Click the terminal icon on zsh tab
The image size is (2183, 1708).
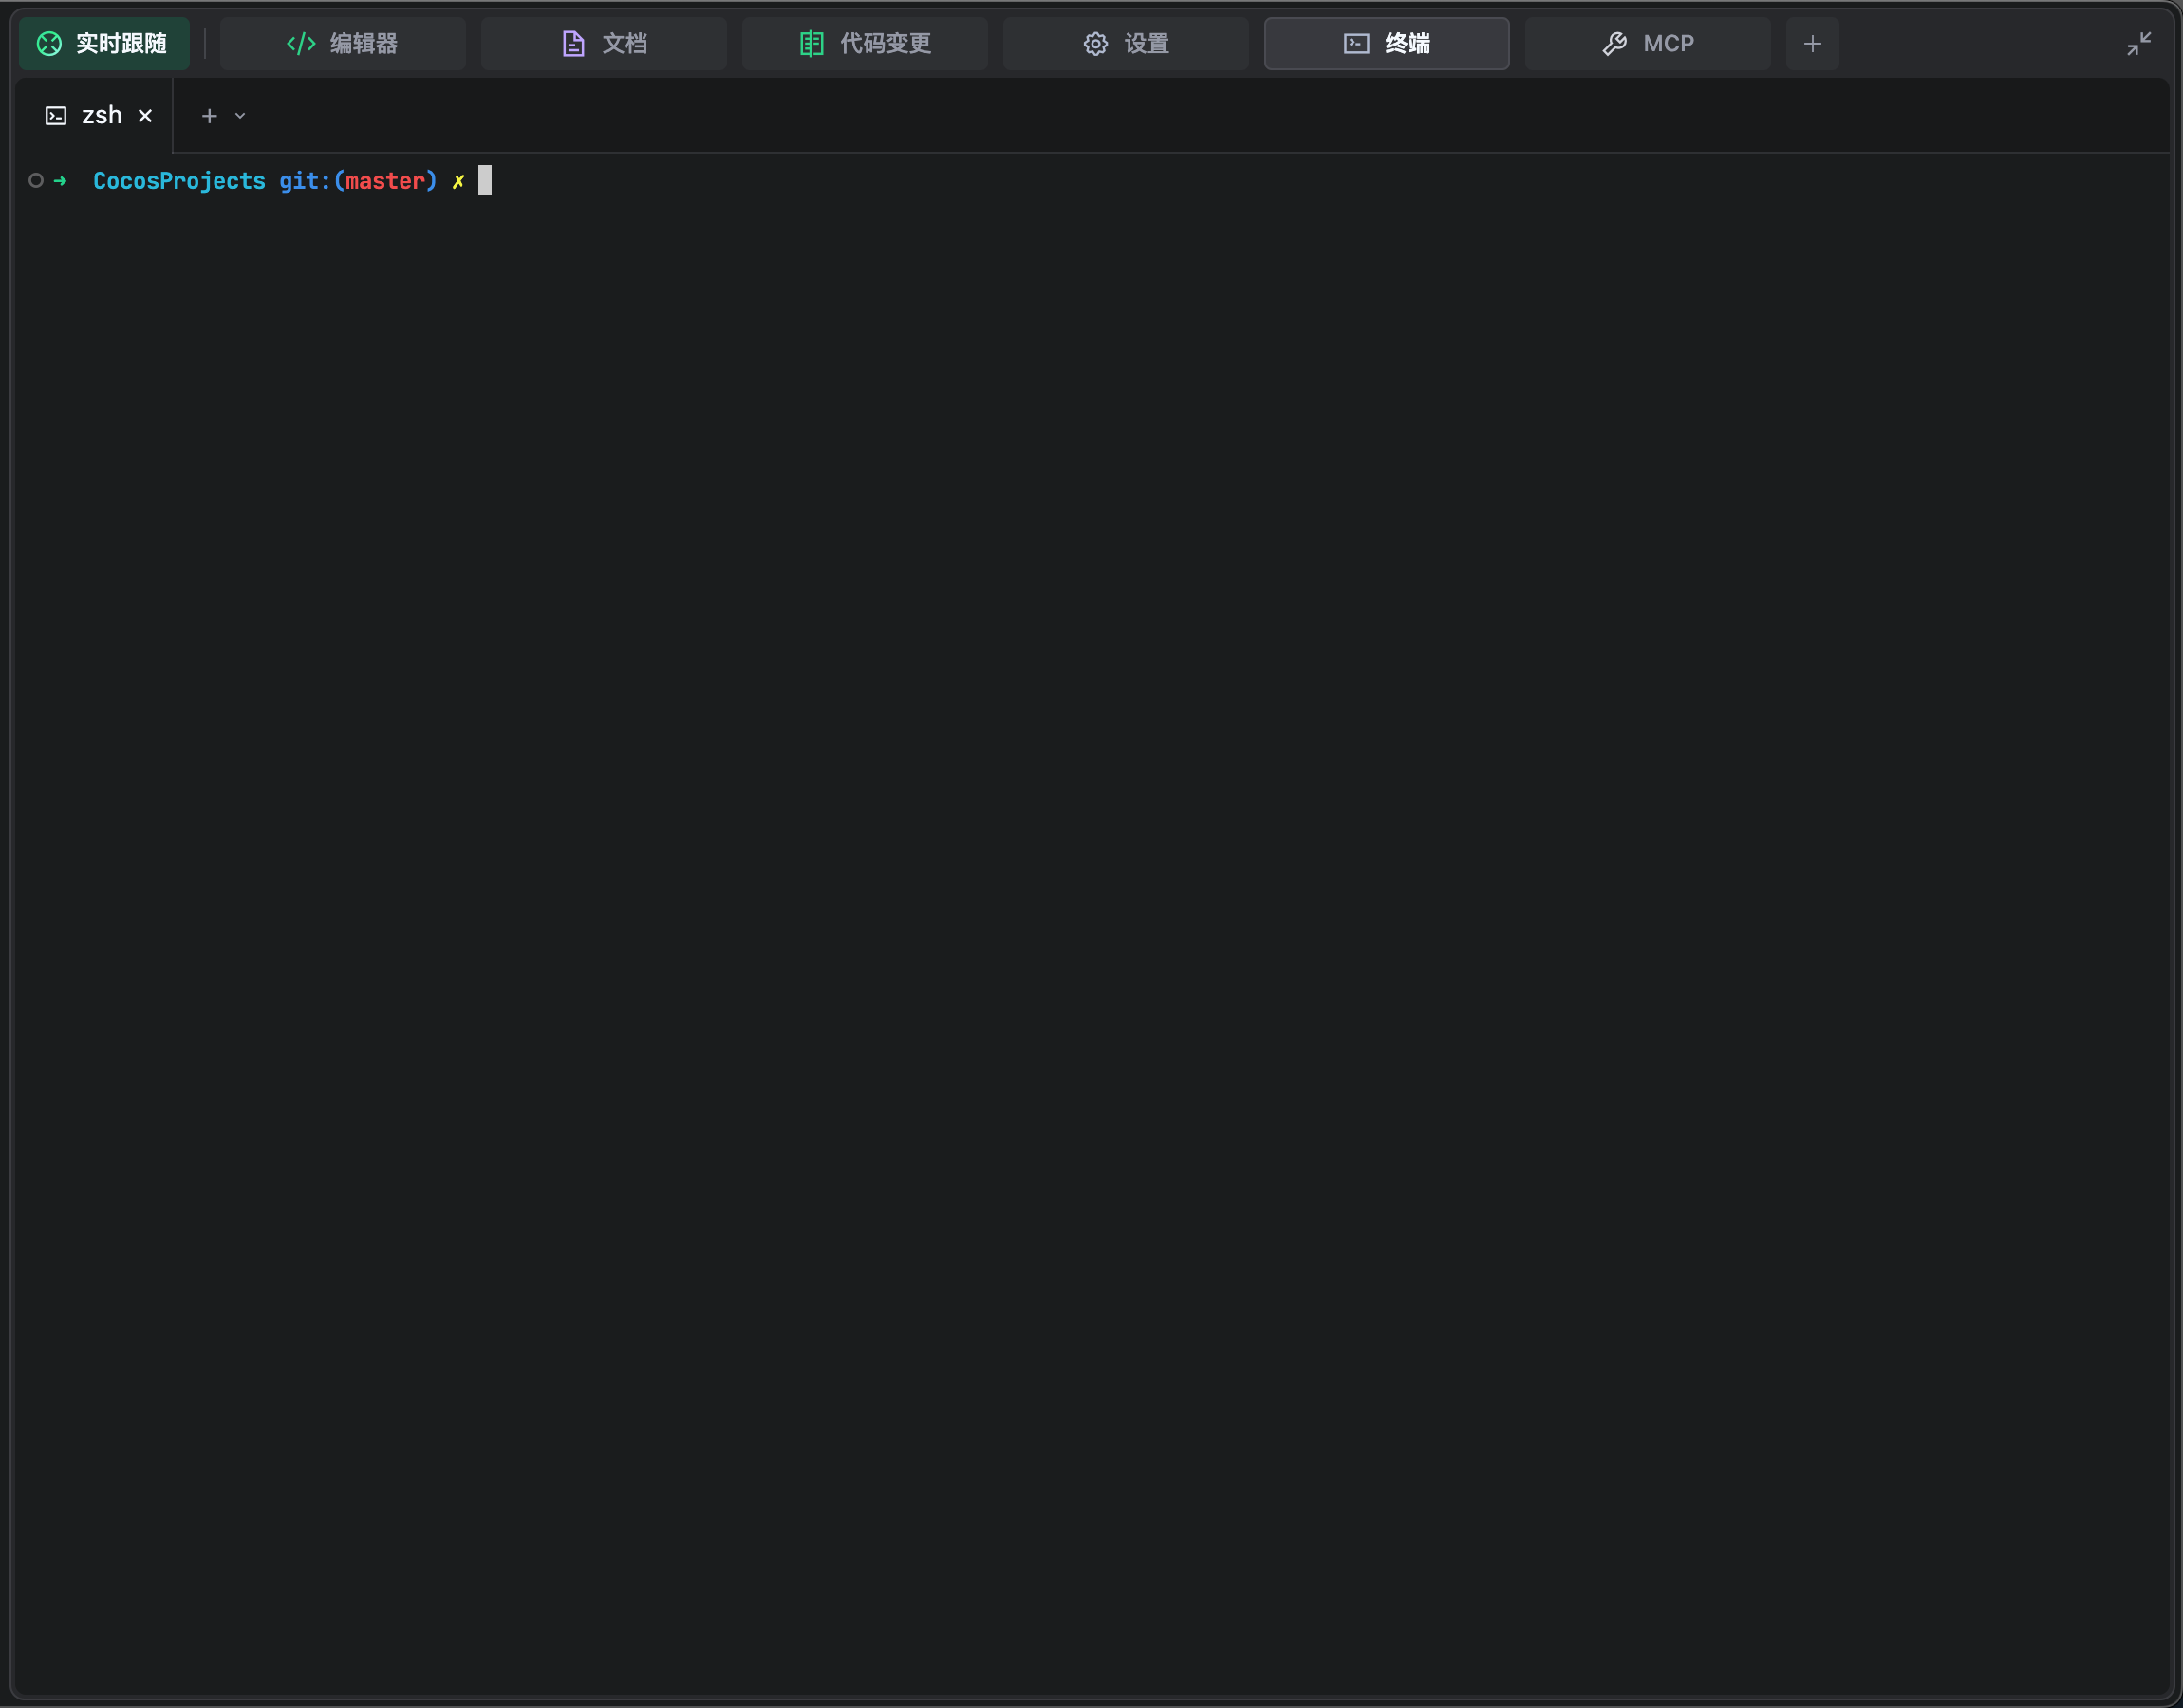pyautogui.click(x=56, y=116)
